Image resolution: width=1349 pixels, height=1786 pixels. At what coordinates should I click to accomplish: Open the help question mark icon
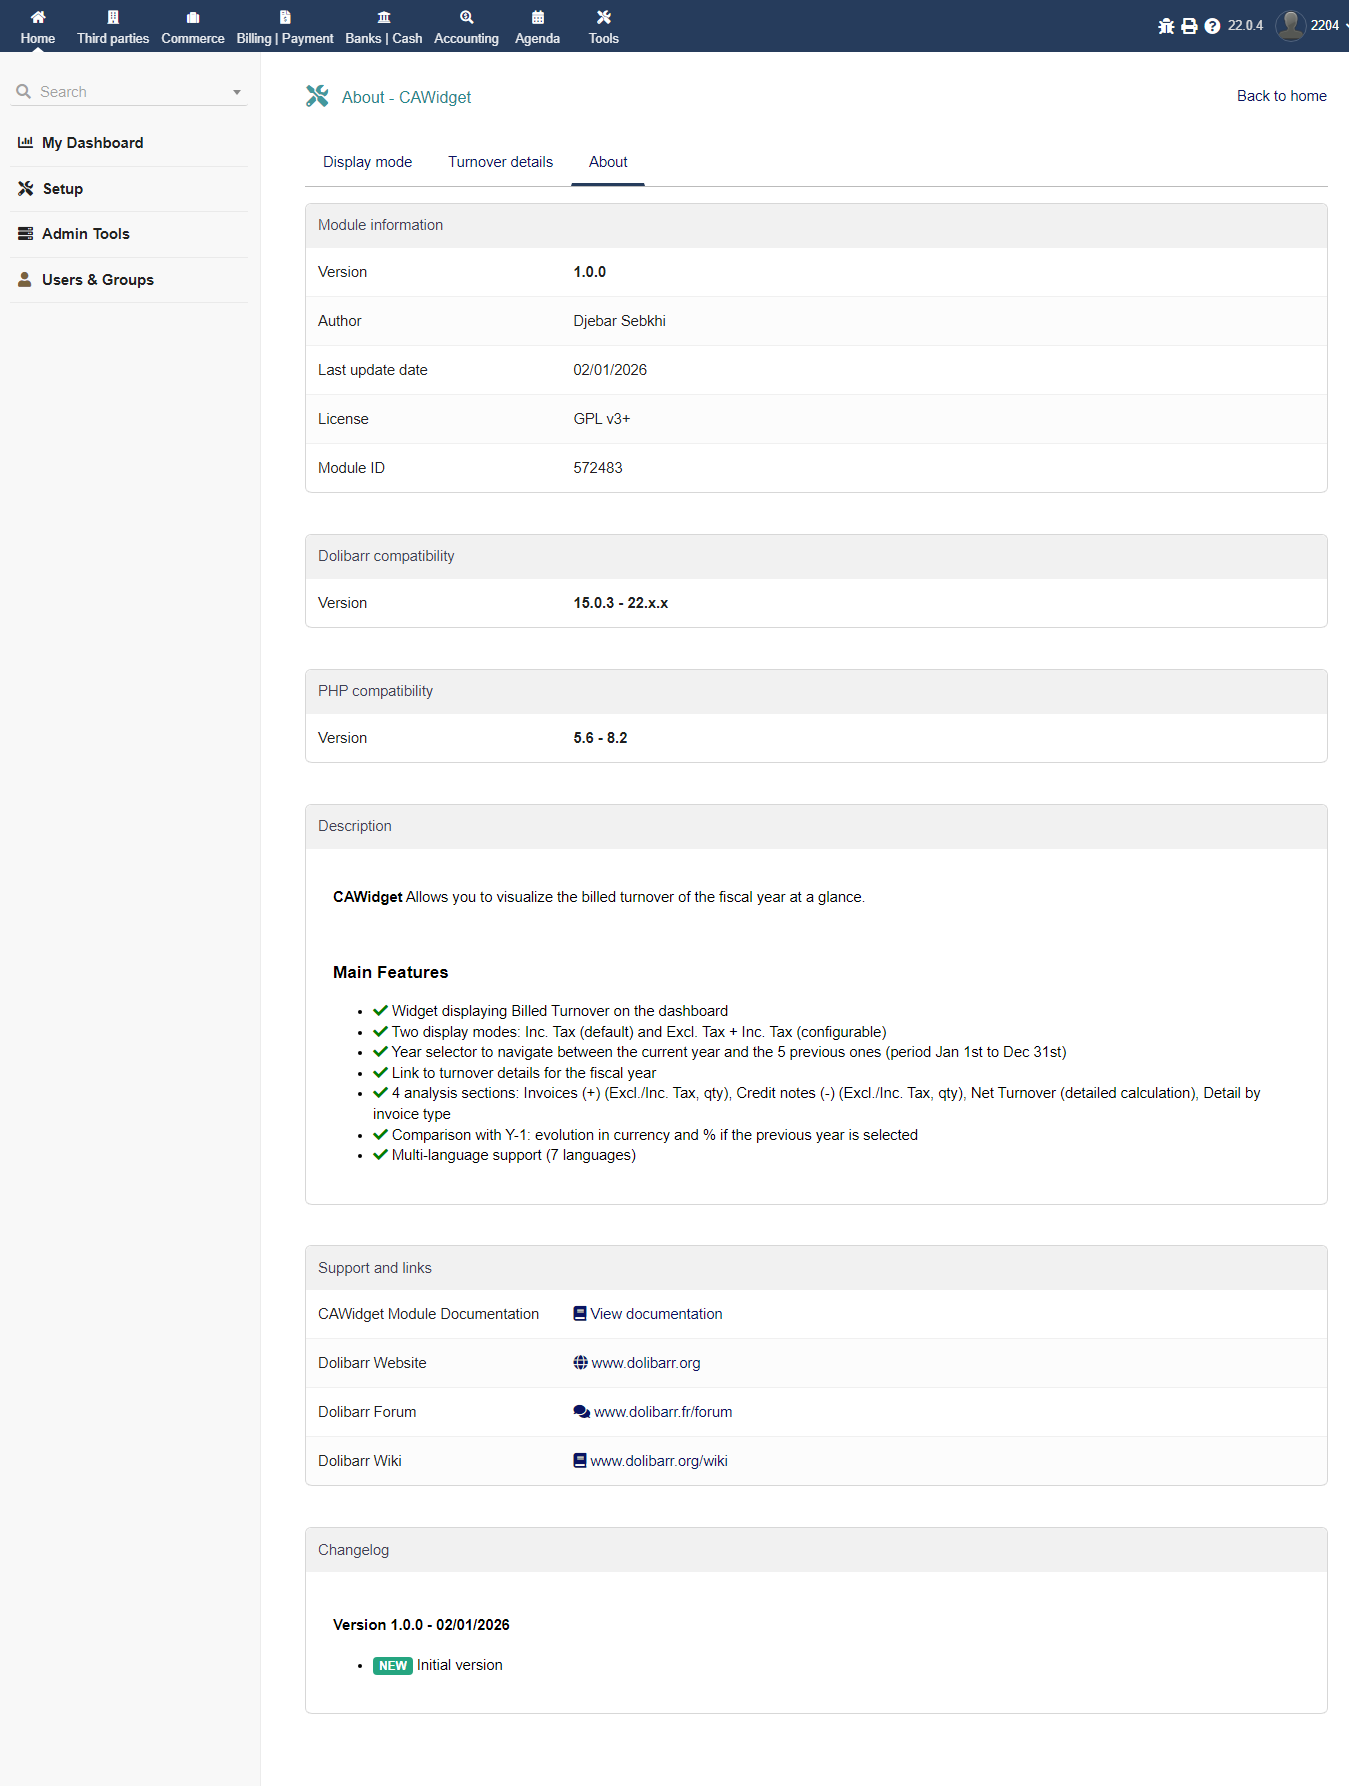(1212, 26)
